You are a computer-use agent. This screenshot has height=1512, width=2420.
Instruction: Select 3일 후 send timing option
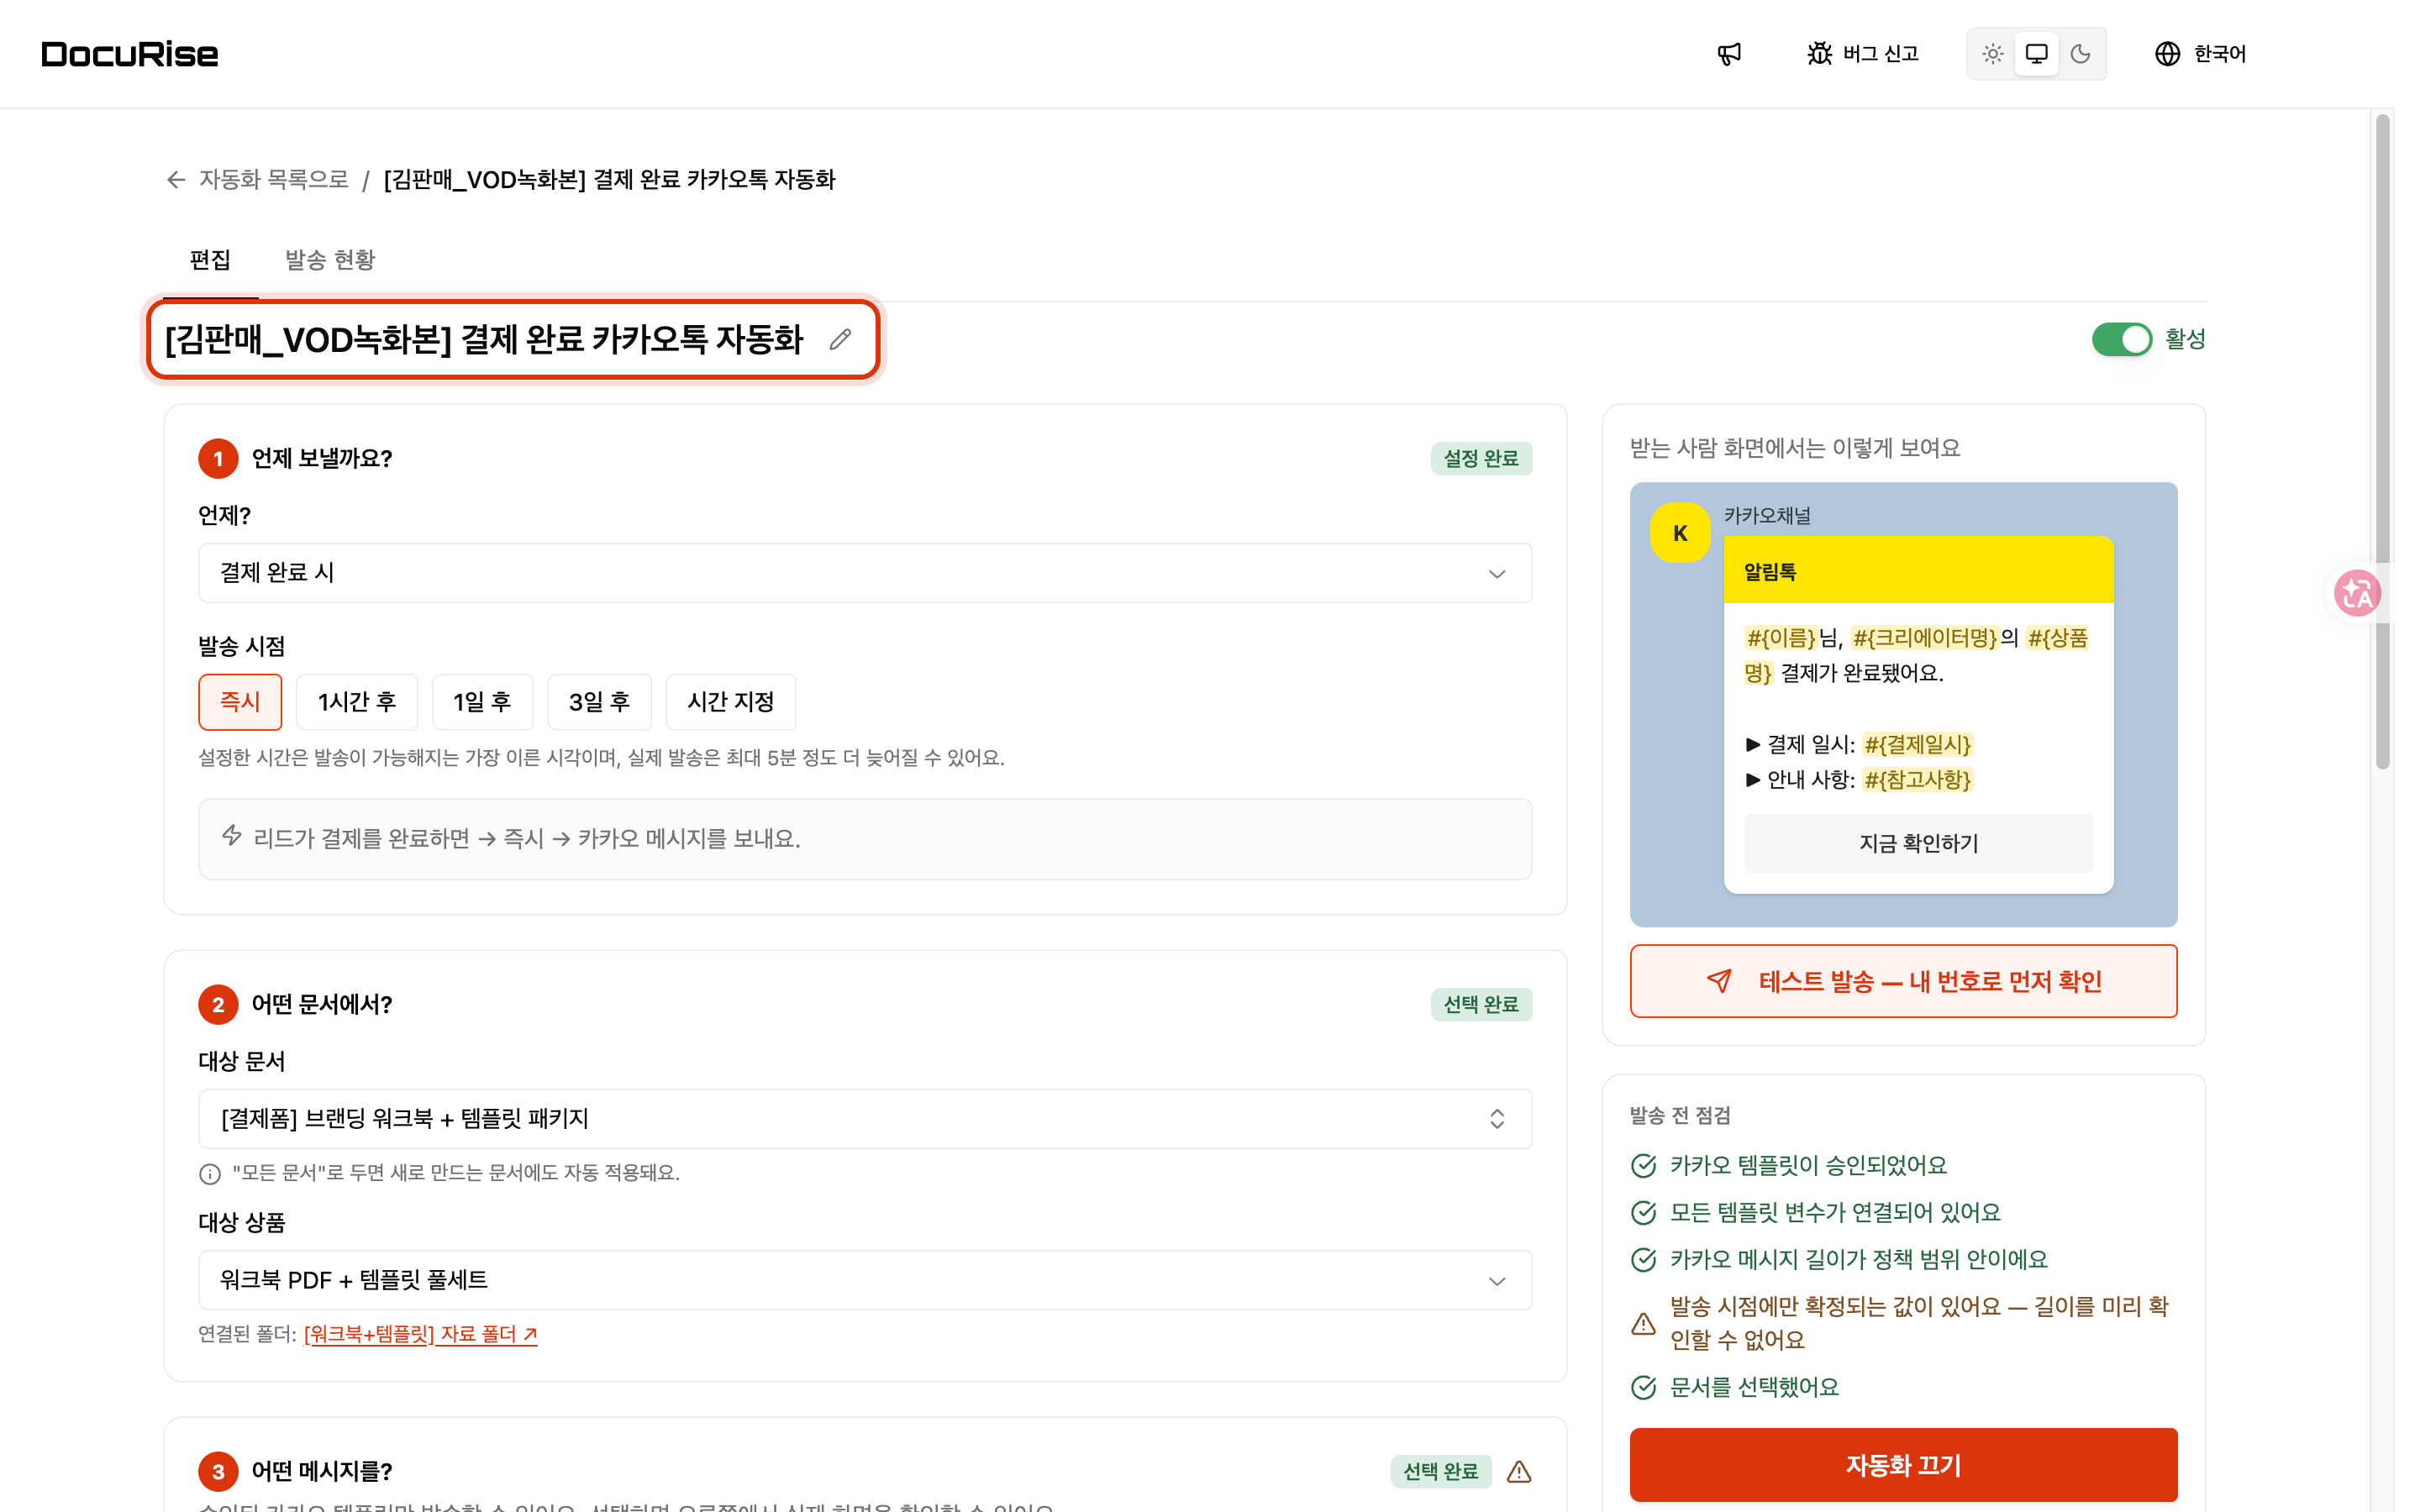coord(599,702)
